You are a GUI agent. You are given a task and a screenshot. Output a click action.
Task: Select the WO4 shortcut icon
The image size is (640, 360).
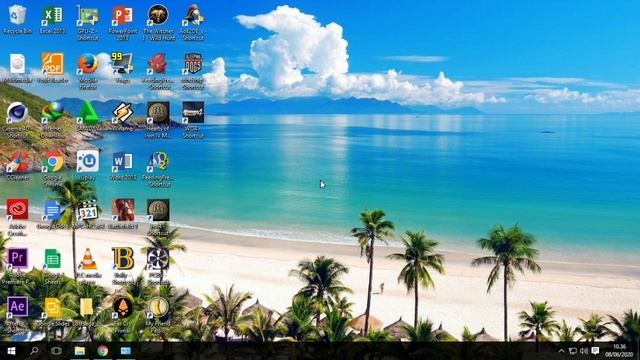pyautogui.click(x=193, y=112)
